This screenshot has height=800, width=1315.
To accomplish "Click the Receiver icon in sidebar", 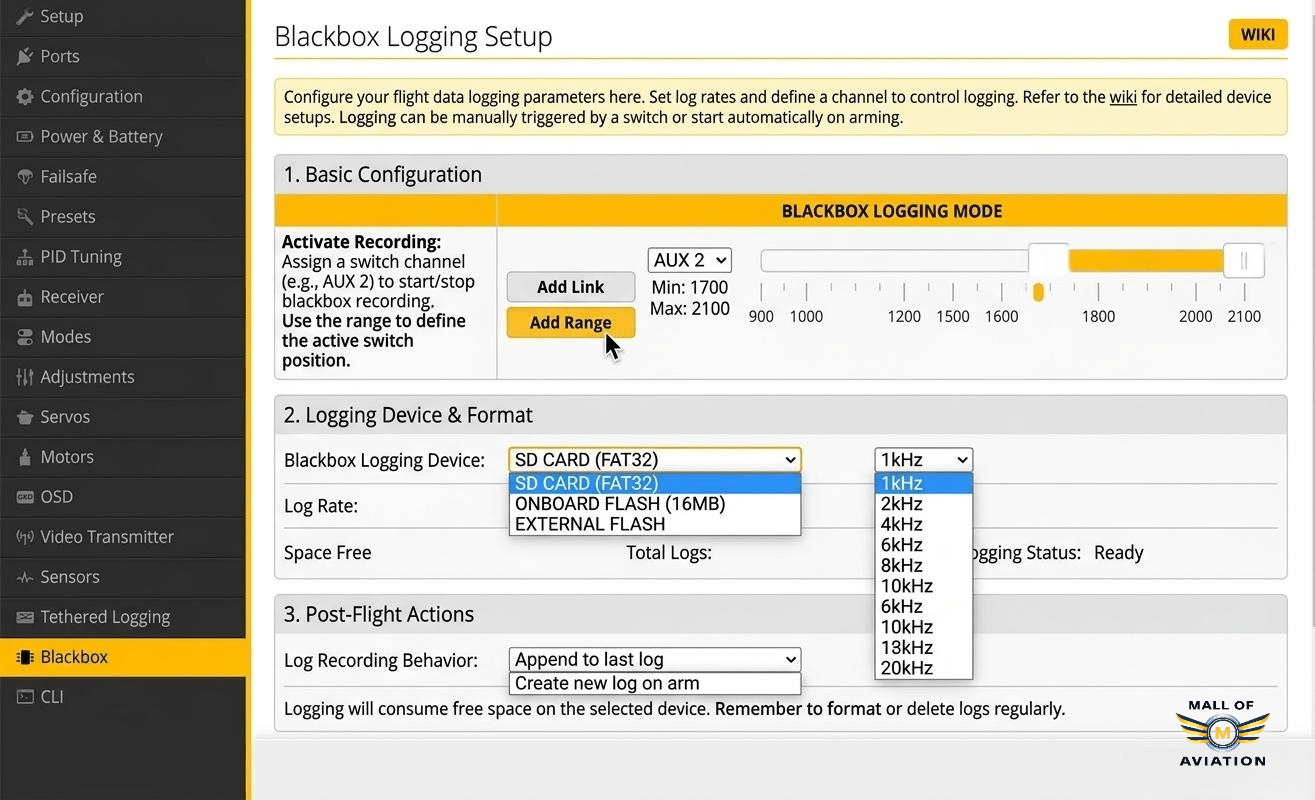I will click(24, 297).
